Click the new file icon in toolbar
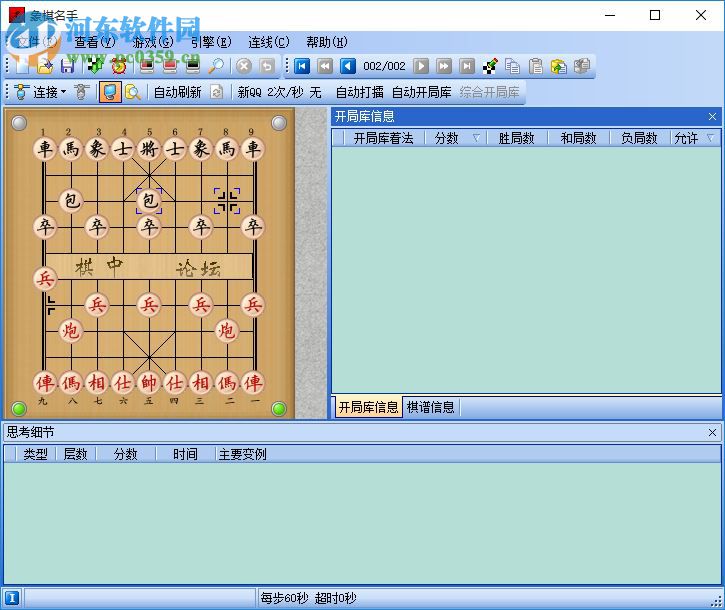 click(x=22, y=66)
